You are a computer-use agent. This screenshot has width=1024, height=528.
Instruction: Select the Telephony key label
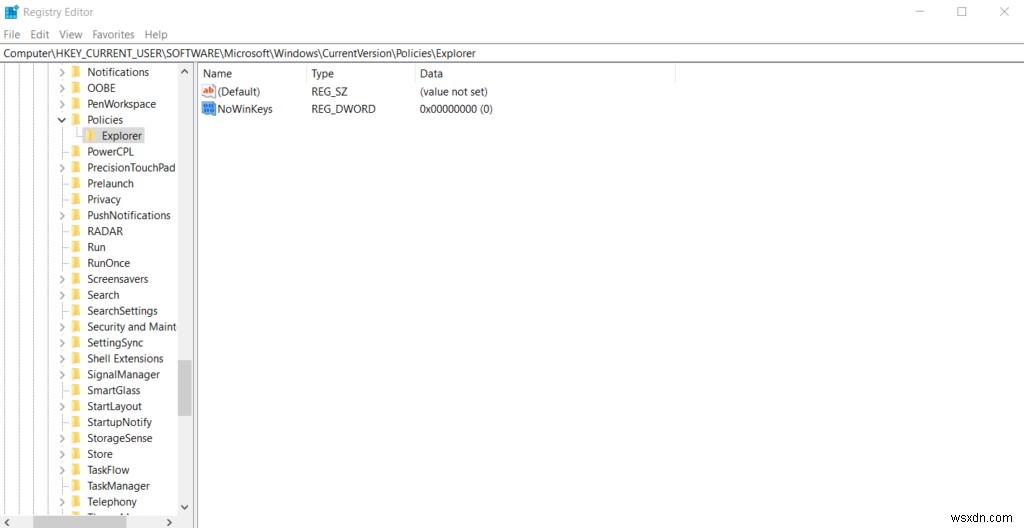pos(112,502)
